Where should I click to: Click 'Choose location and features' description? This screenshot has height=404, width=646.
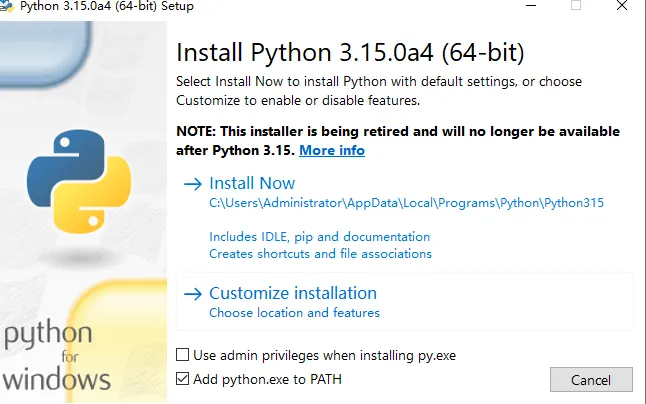tap(294, 313)
